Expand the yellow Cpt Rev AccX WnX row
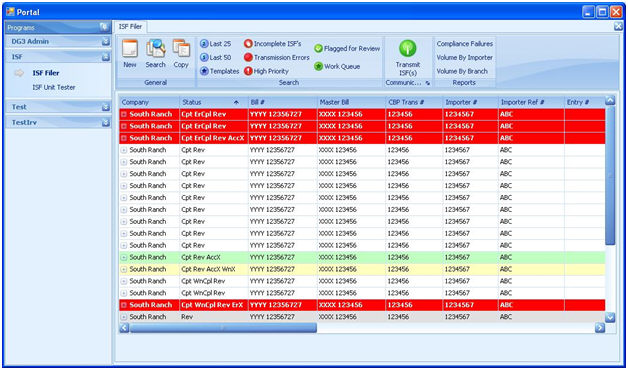The height and width of the screenshot is (370, 628). [124, 269]
